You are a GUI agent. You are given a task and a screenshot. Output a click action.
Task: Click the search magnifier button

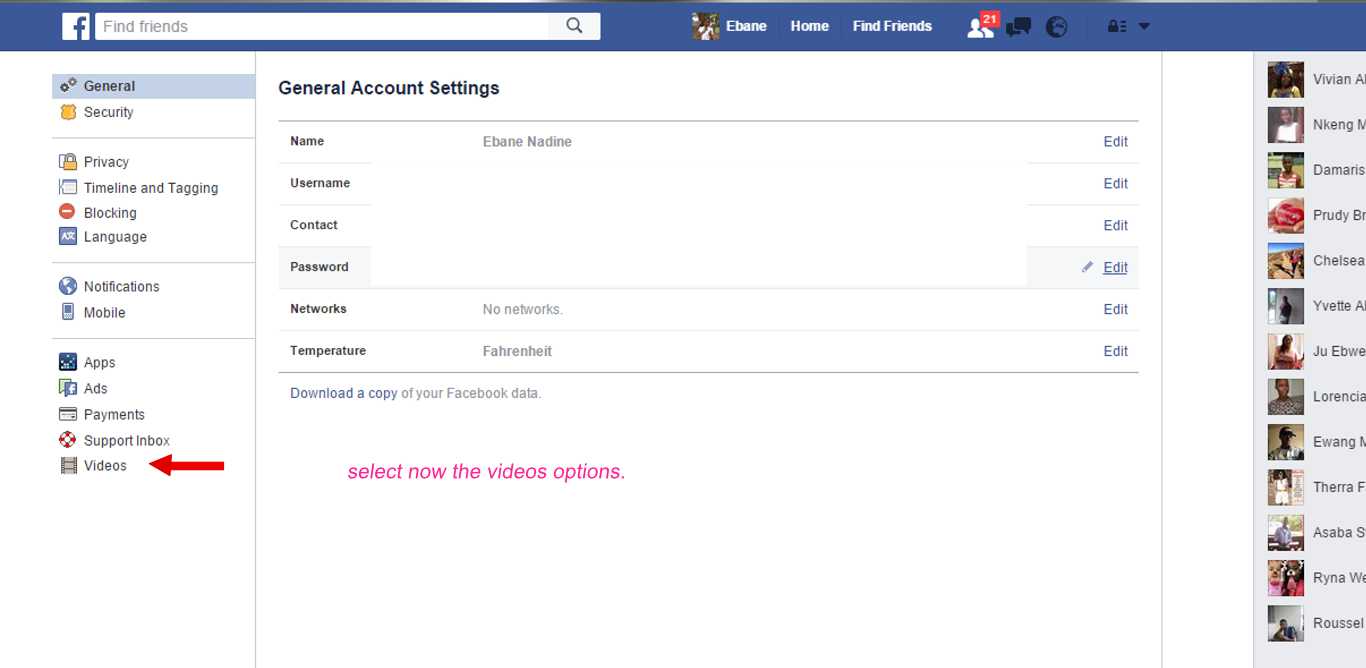(574, 26)
